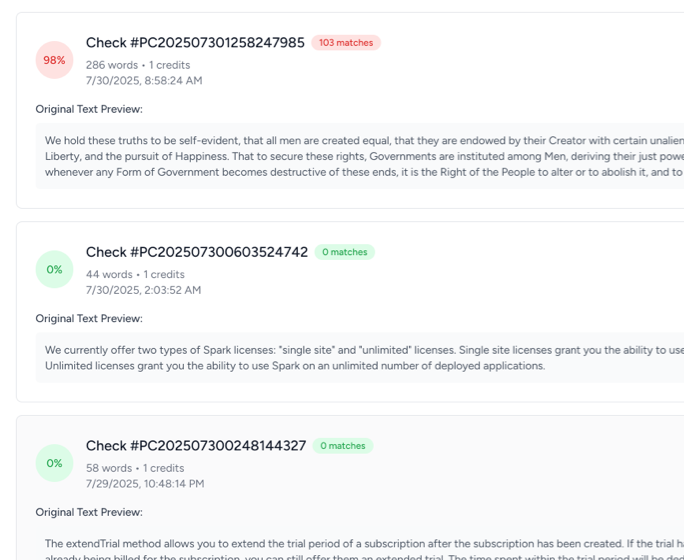Click the 0 matches badge beside check ending 144327

tap(343, 446)
